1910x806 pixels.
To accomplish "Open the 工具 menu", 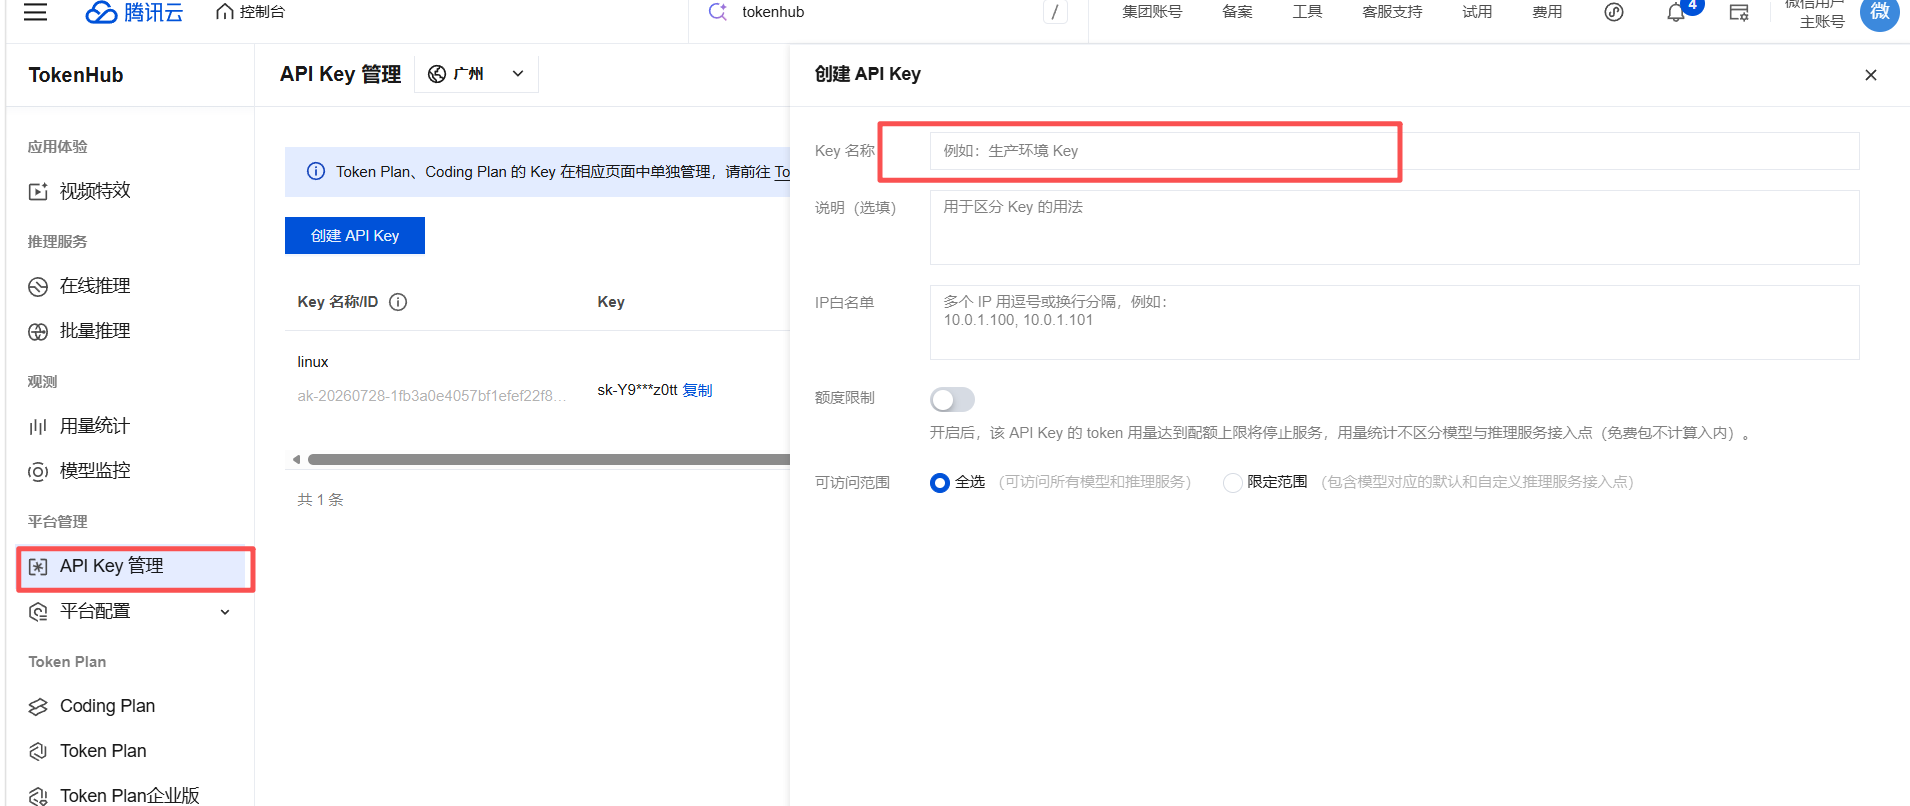I will 1307,12.
